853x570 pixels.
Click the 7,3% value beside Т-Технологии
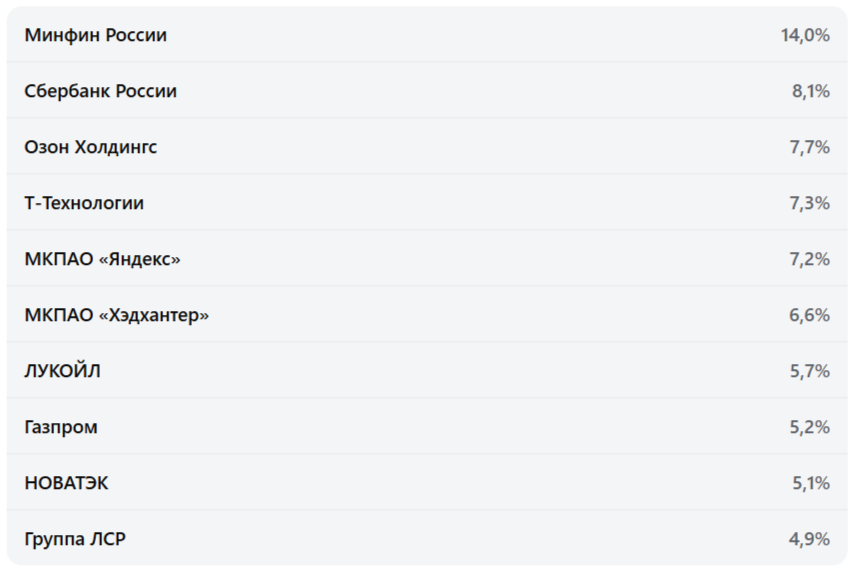tap(809, 203)
